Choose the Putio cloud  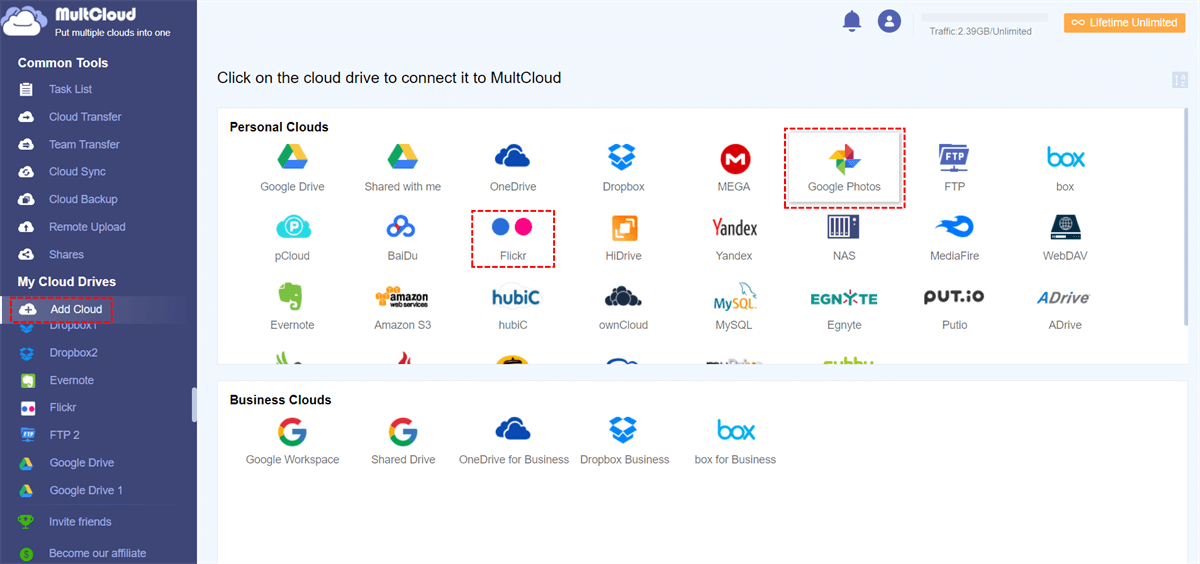click(x=954, y=306)
